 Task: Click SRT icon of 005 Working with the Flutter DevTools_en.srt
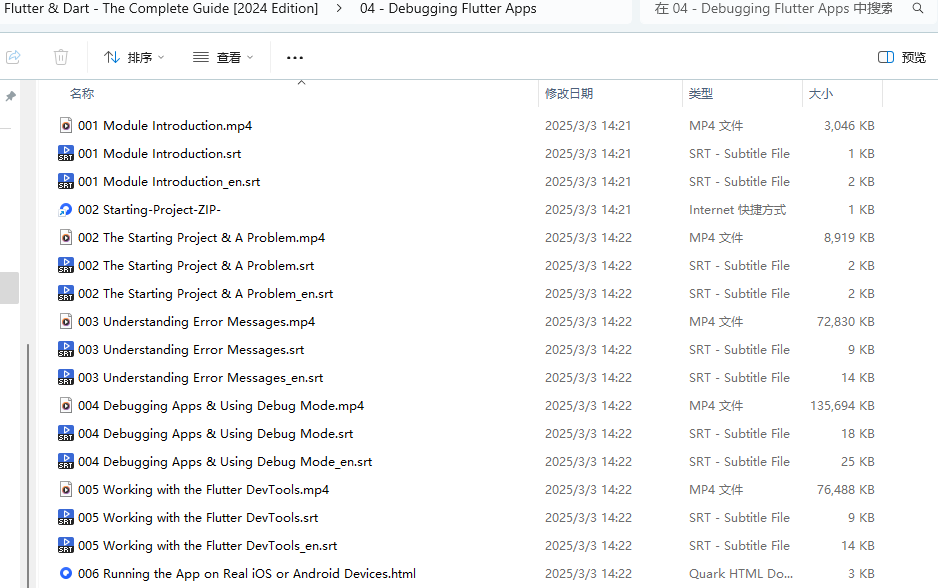66,546
